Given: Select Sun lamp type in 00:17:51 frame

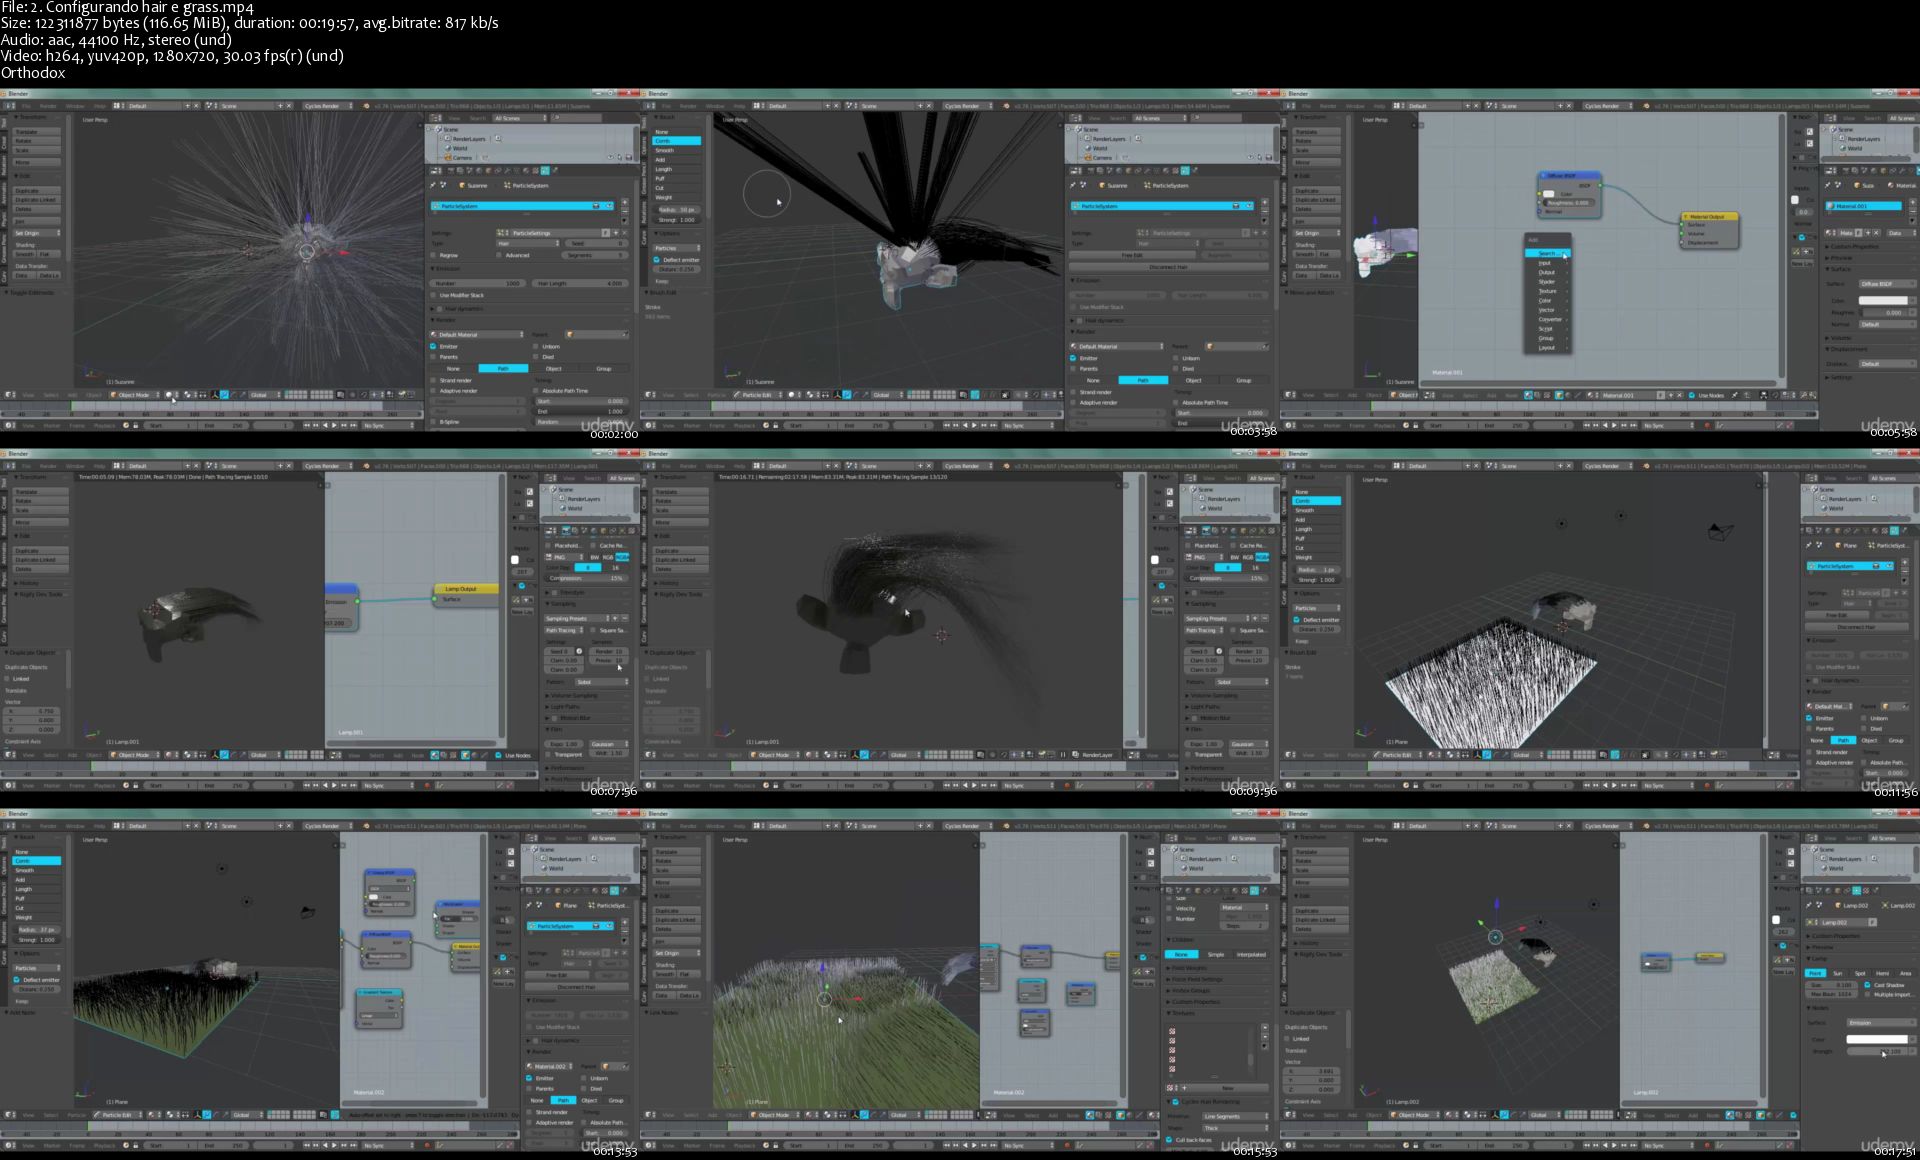Looking at the screenshot, I should pos(1838,973).
